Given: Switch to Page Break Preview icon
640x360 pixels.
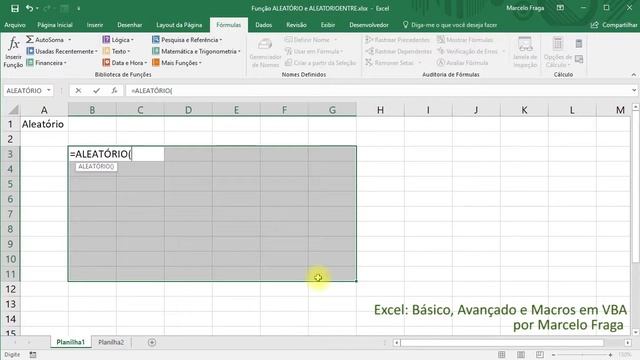Looking at the screenshot, I should tap(540, 355).
